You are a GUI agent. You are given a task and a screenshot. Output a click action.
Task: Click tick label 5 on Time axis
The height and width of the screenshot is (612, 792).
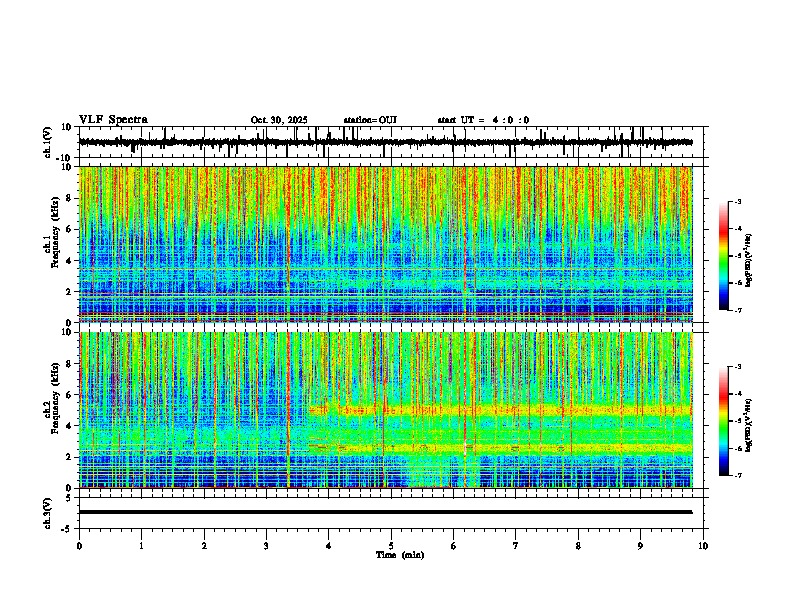coord(391,546)
